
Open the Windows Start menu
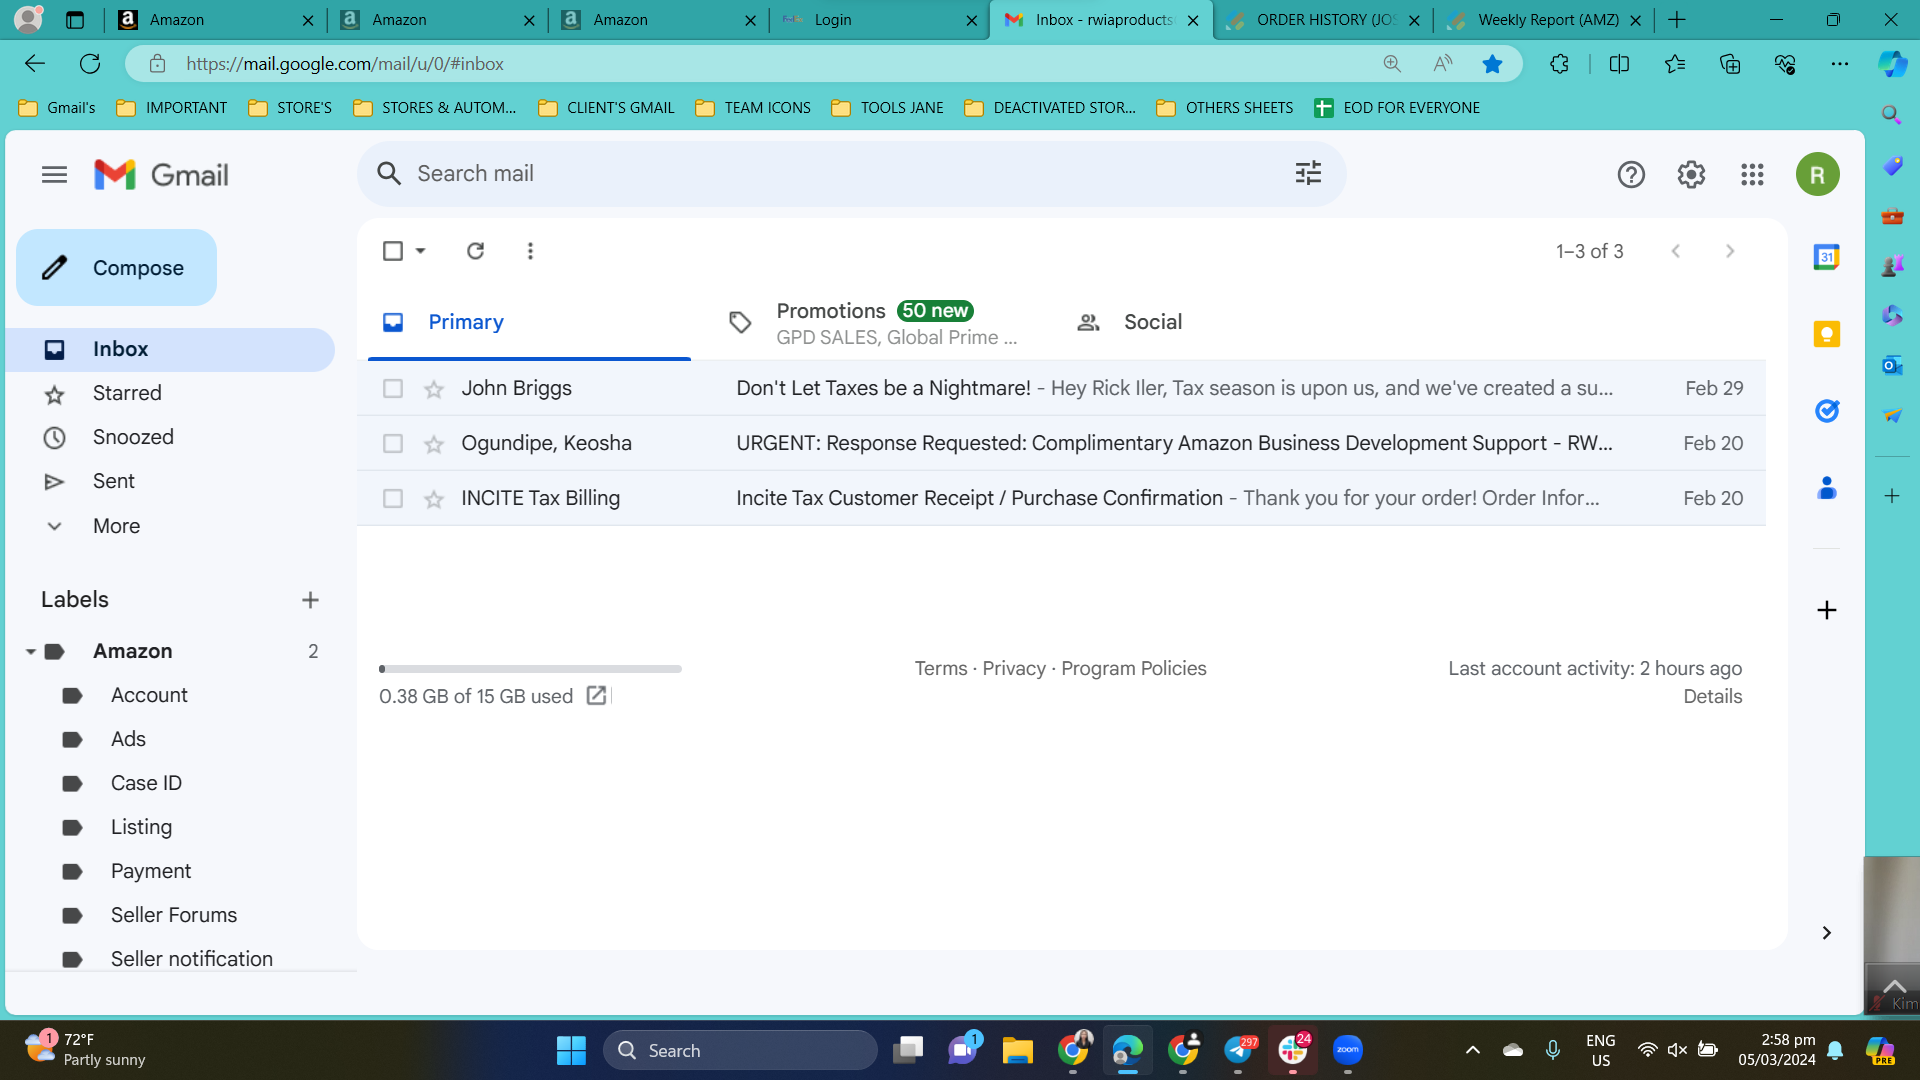pyautogui.click(x=571, y=1050)
